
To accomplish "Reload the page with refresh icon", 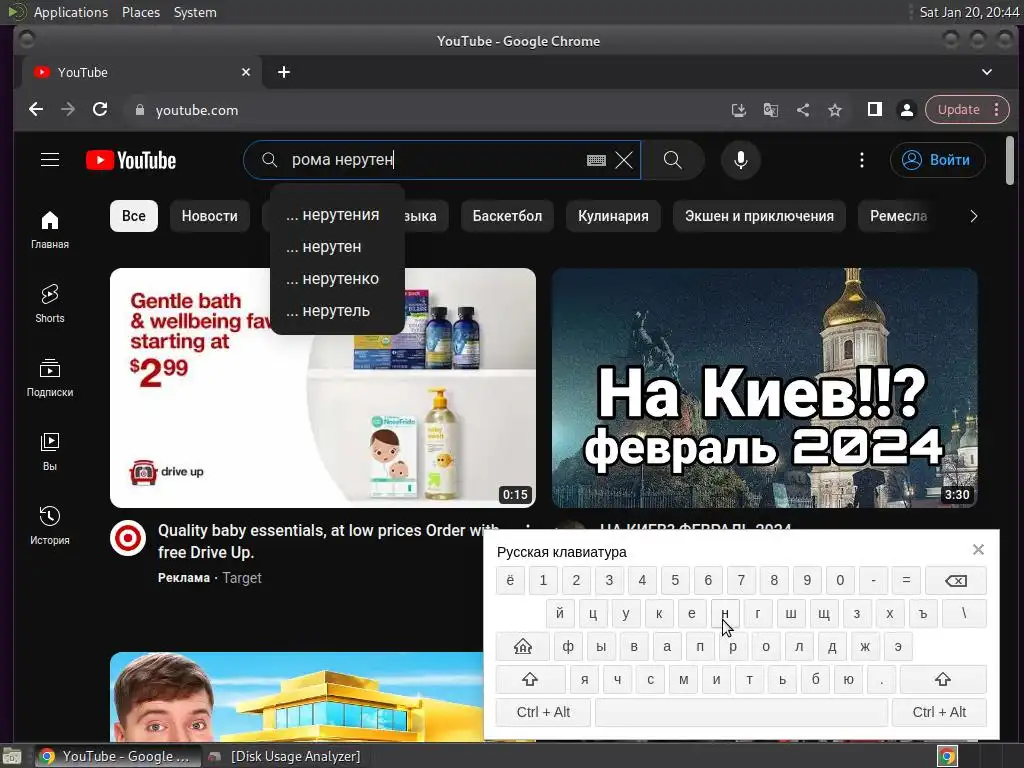I will point(100,110).
